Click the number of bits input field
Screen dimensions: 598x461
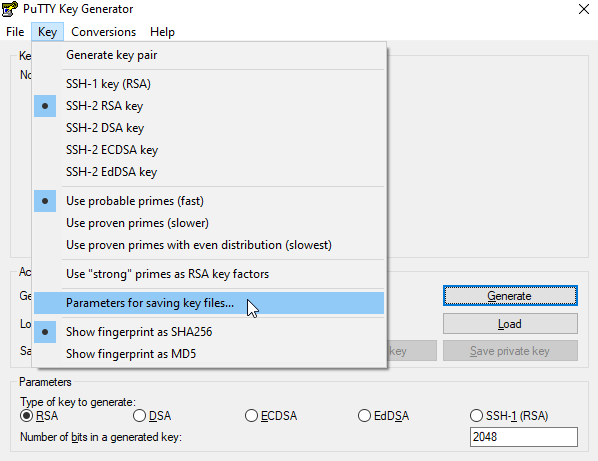[524, 437]
